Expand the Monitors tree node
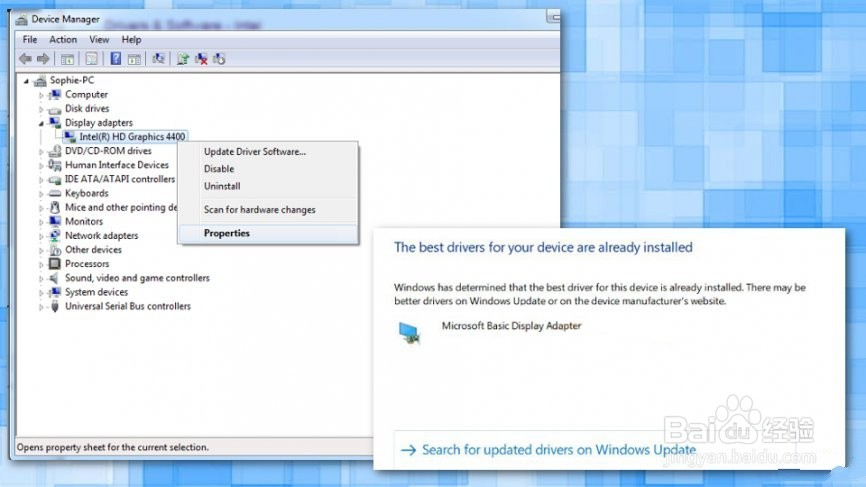The image size is (866, 487). click(41, 222)
